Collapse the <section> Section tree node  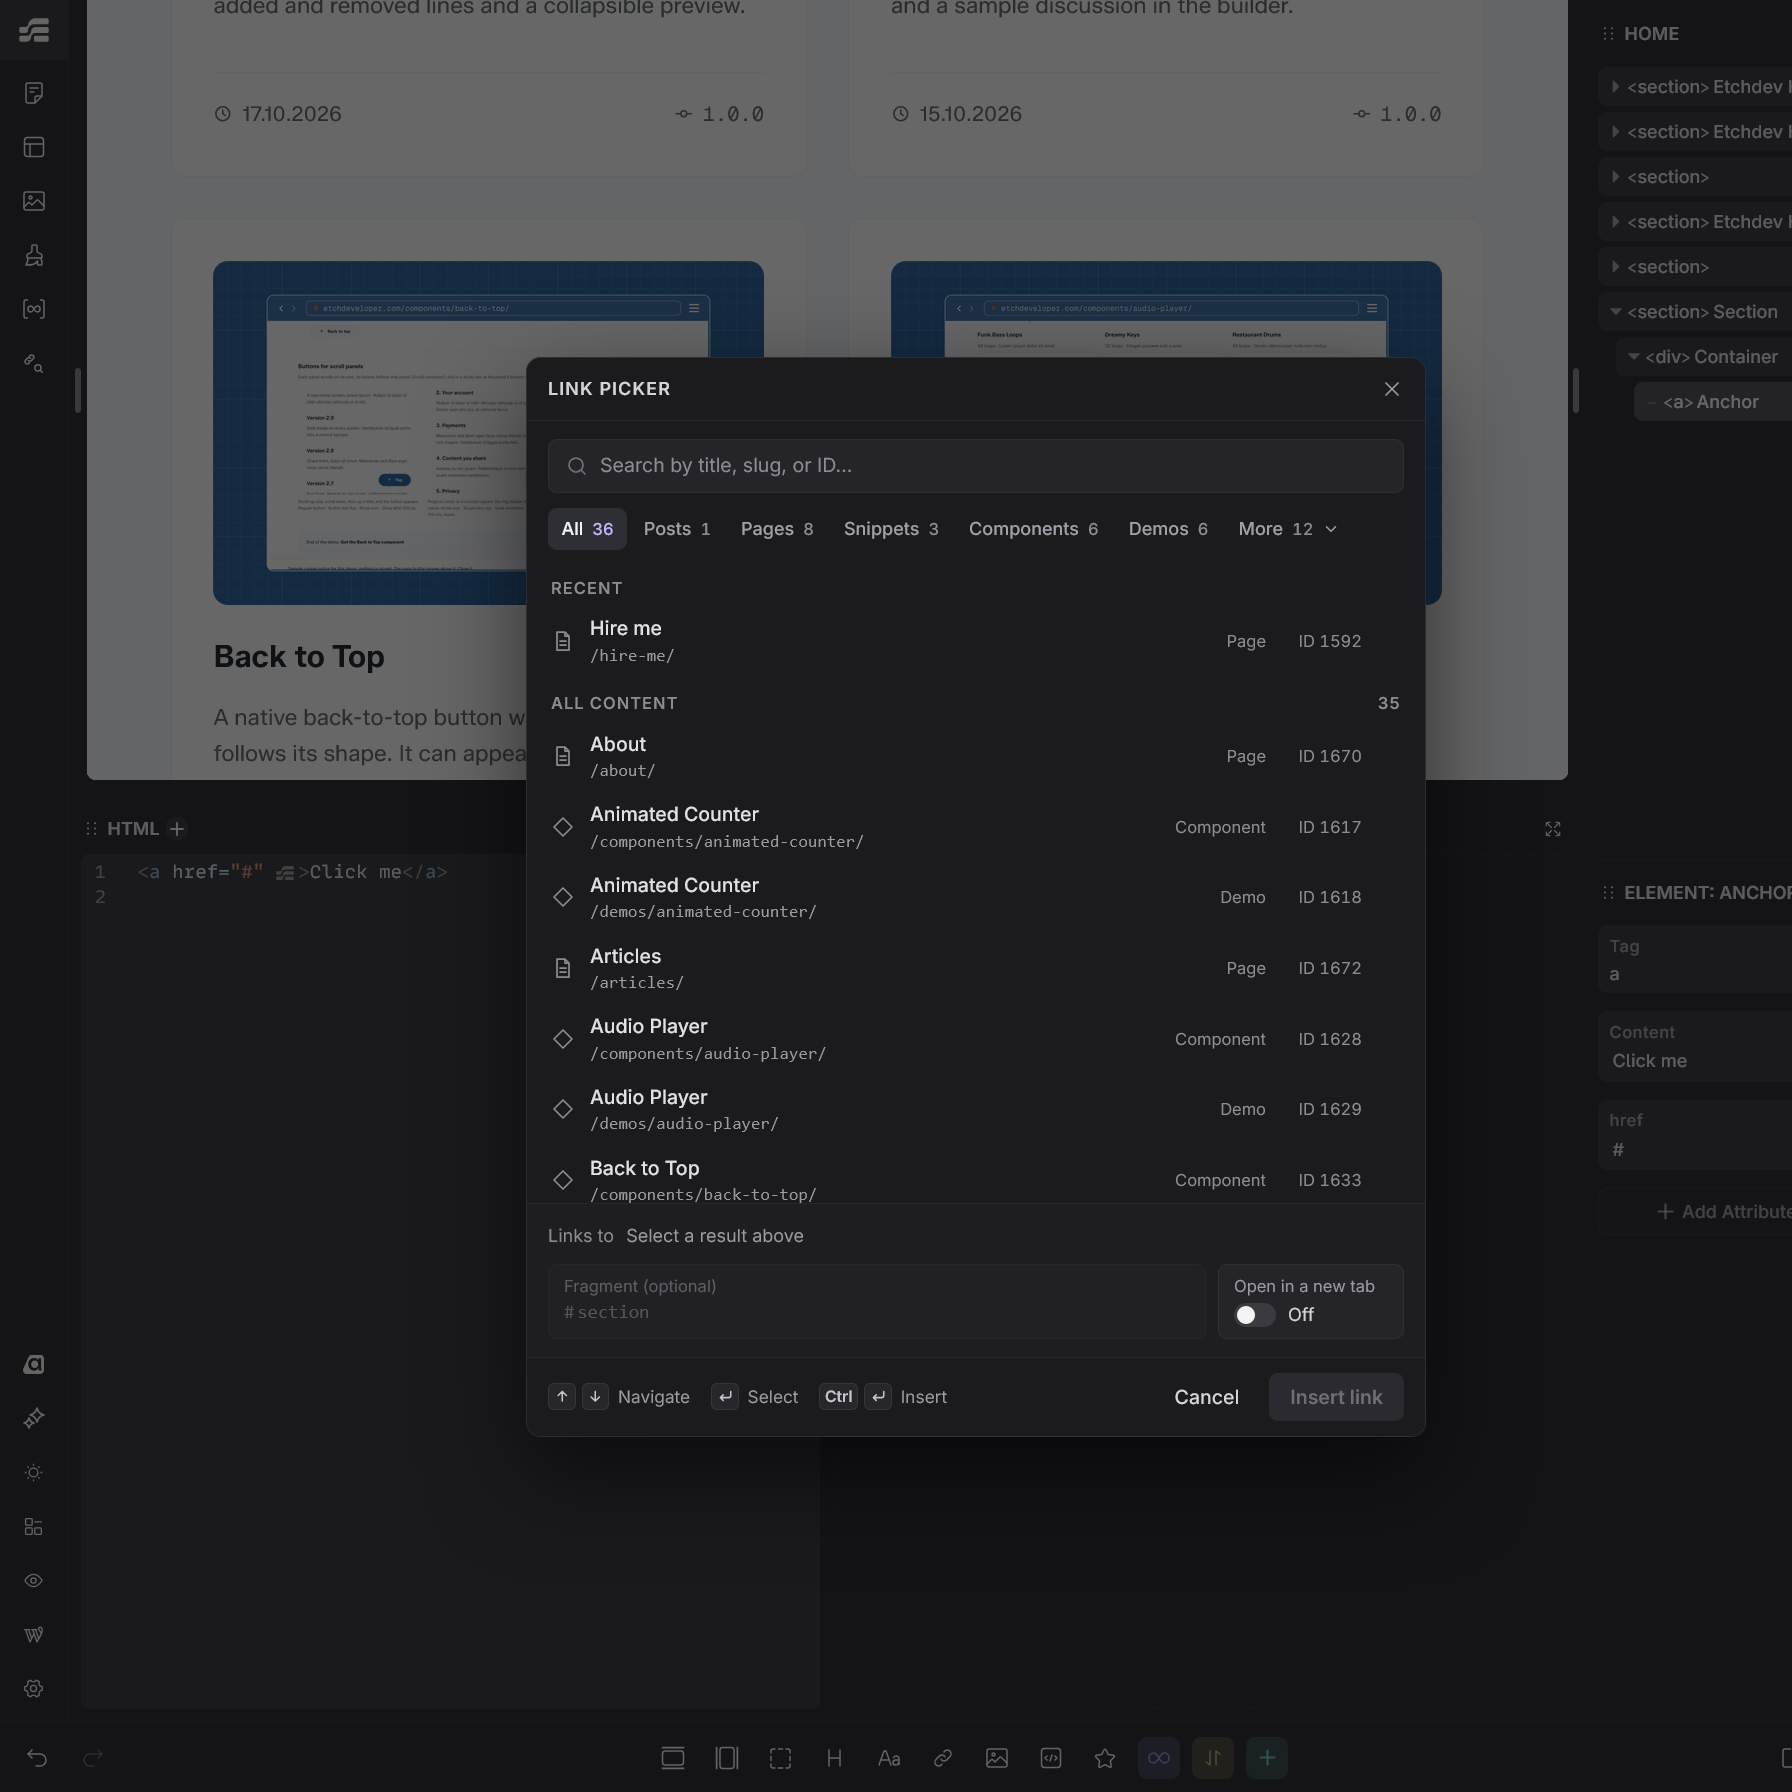(x=1616, y=312)
